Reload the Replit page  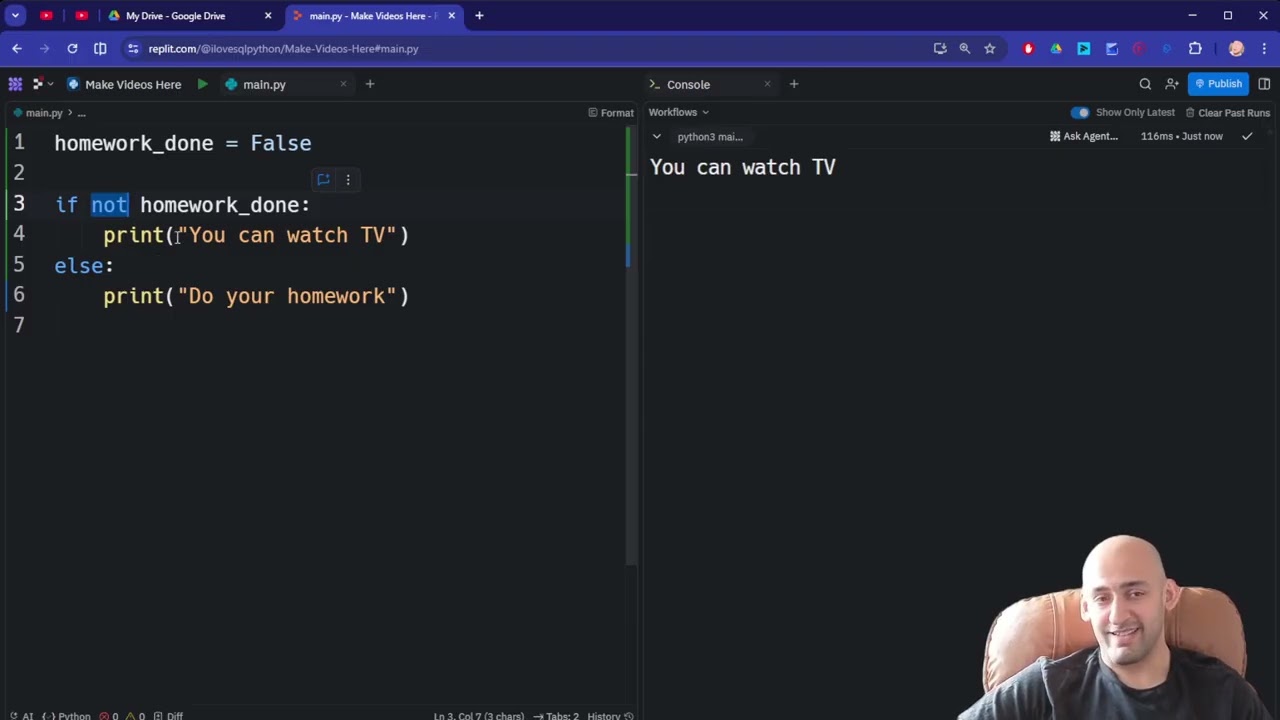click(72, 48)
